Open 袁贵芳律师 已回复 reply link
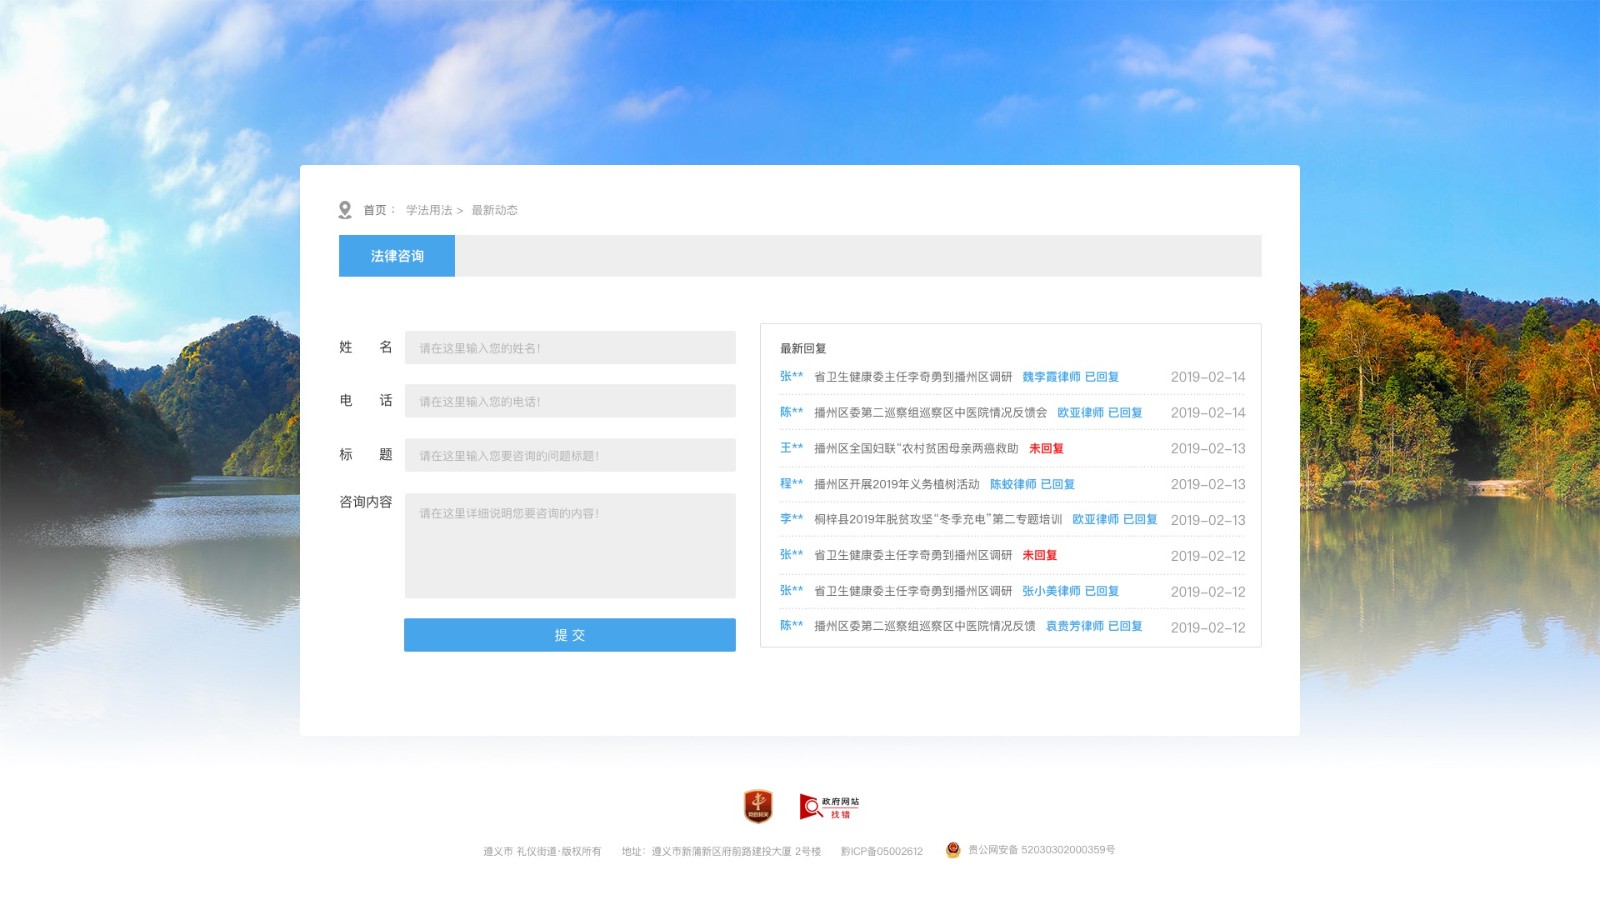 (1094, 626)
